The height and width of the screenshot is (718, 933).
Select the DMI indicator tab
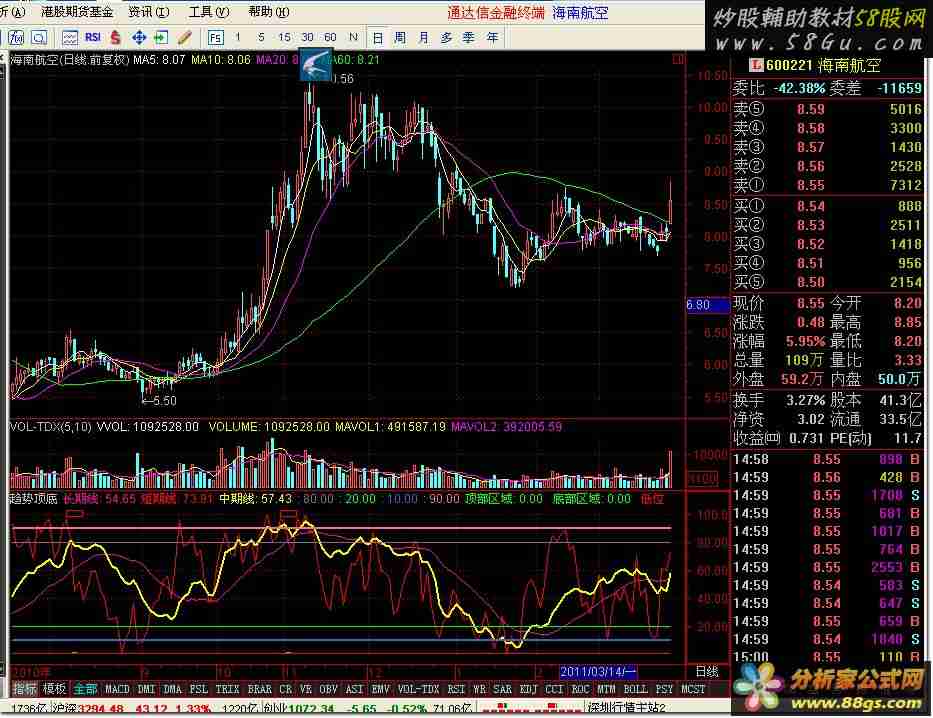[146, 689]
